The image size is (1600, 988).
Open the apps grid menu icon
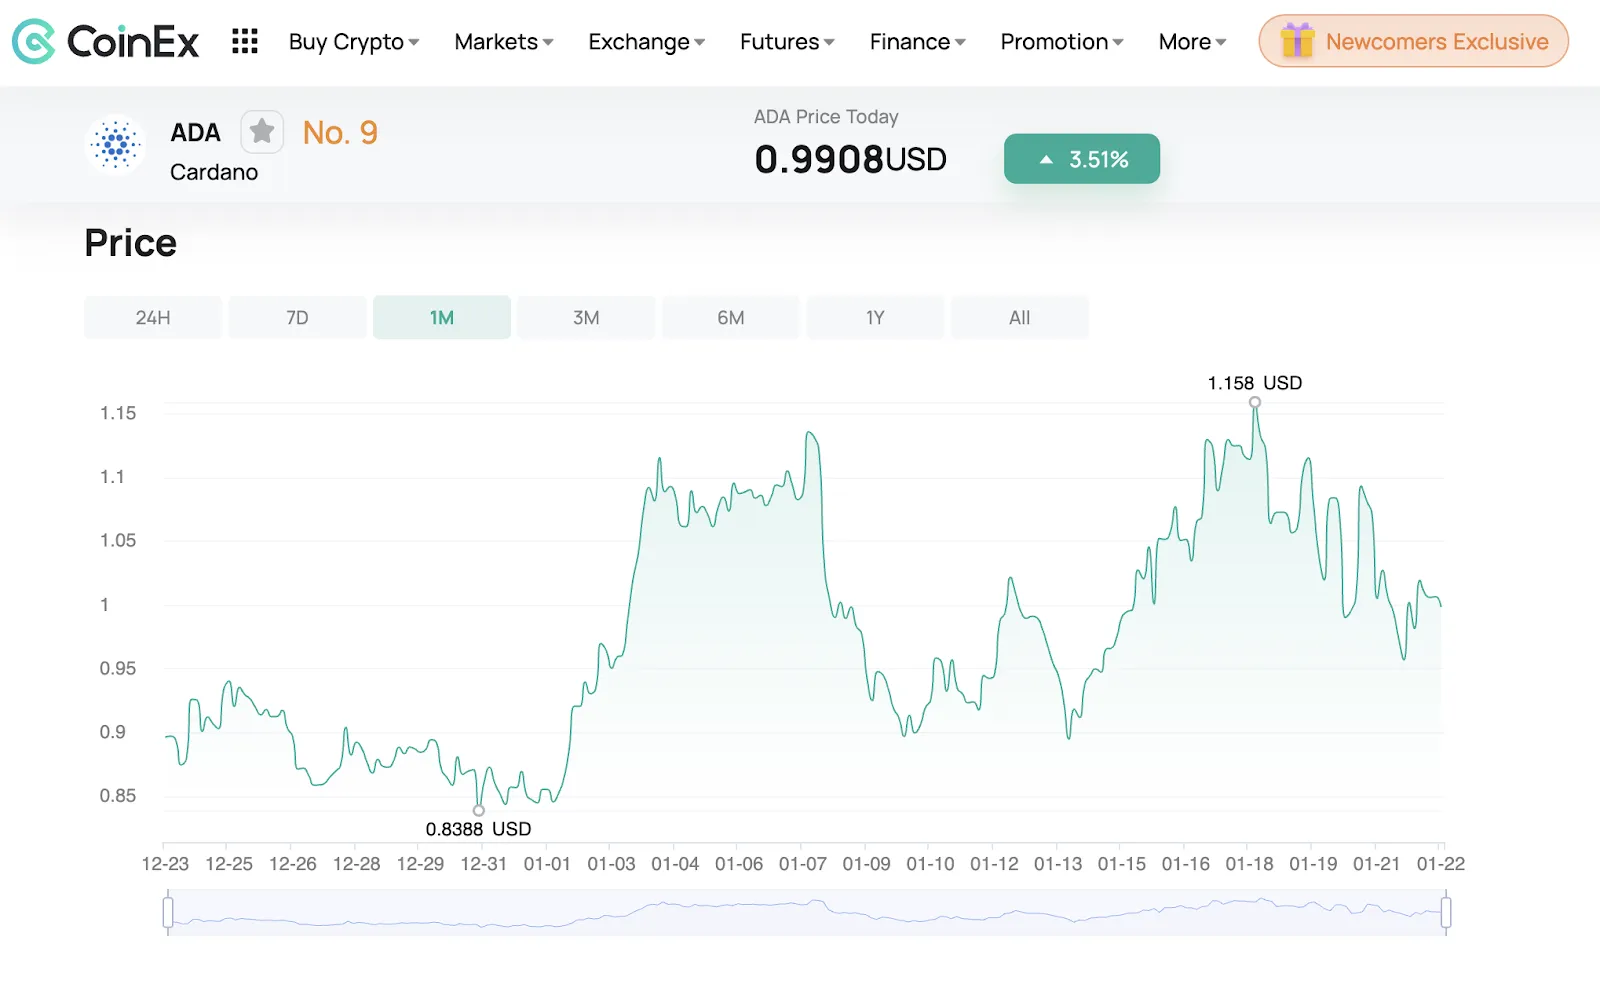(245, 41)
